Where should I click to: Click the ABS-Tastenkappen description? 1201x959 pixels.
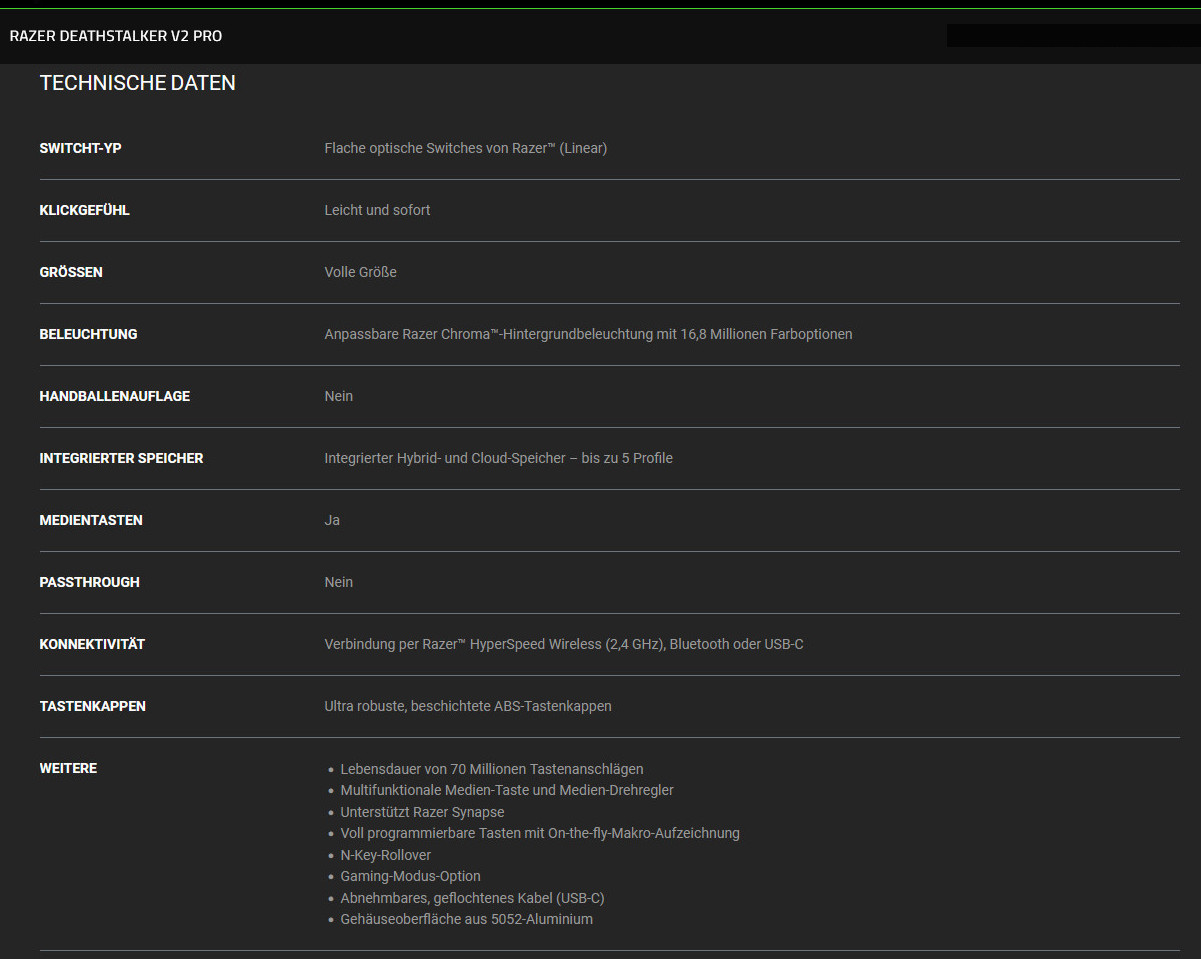point(467,706)
